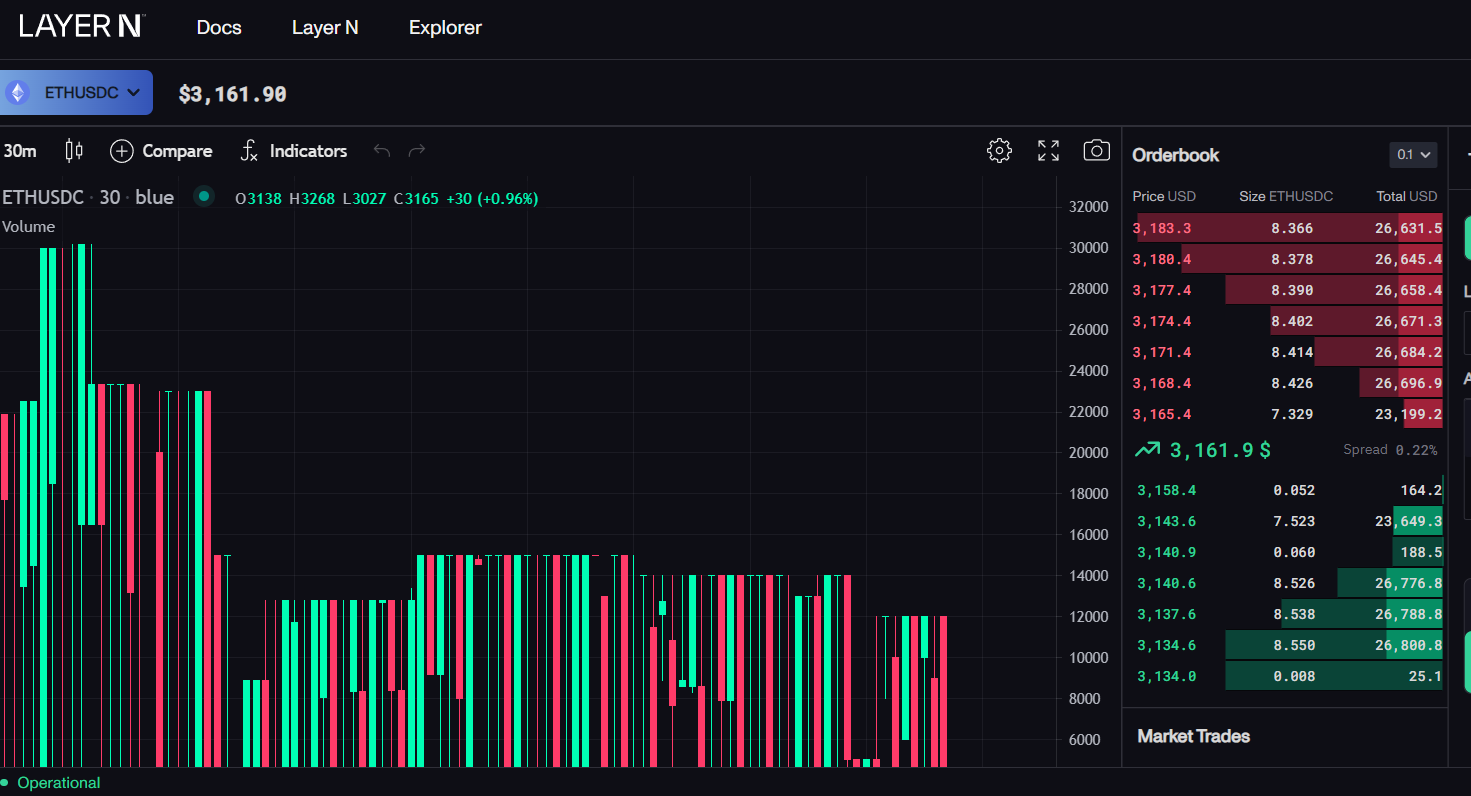The width and height of the screenshot is (1471, 796).
Task: Select the bid price 3,158.4 row
Action: pos(1287,490)
